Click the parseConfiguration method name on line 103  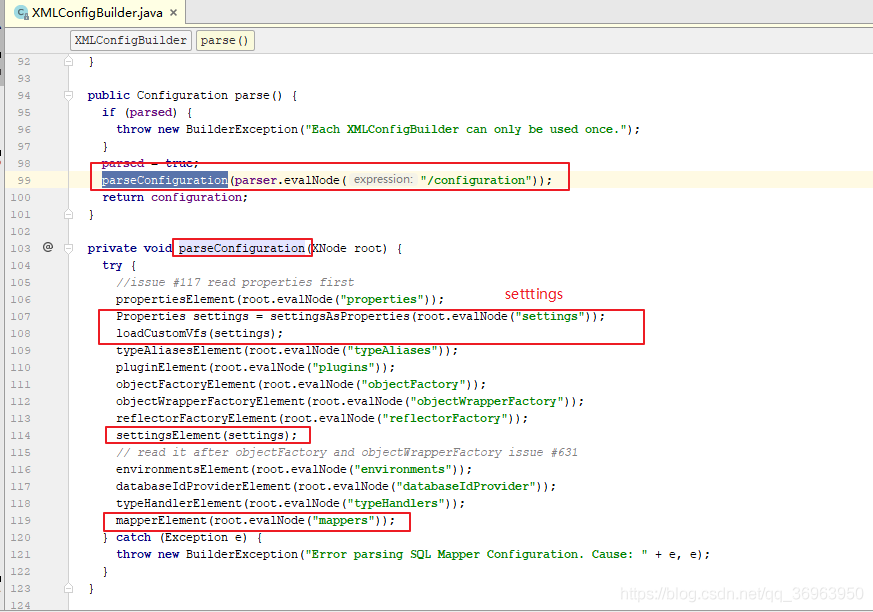tap(242, 248)
